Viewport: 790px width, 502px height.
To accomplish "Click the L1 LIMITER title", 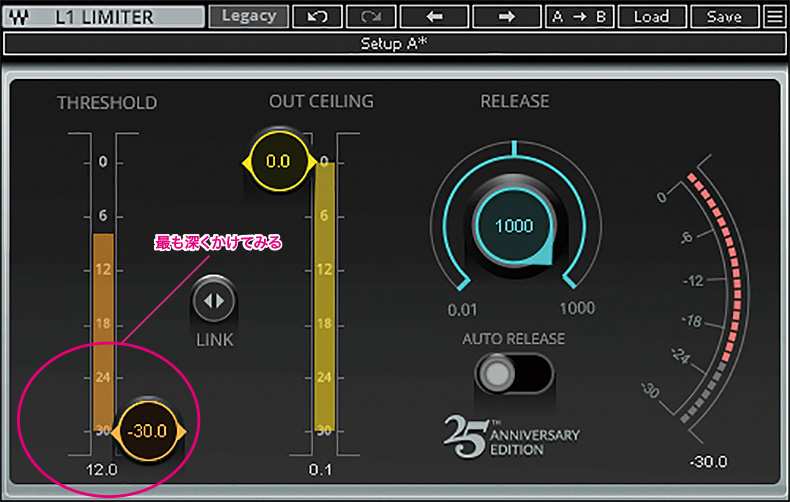I will pos(104,17).
